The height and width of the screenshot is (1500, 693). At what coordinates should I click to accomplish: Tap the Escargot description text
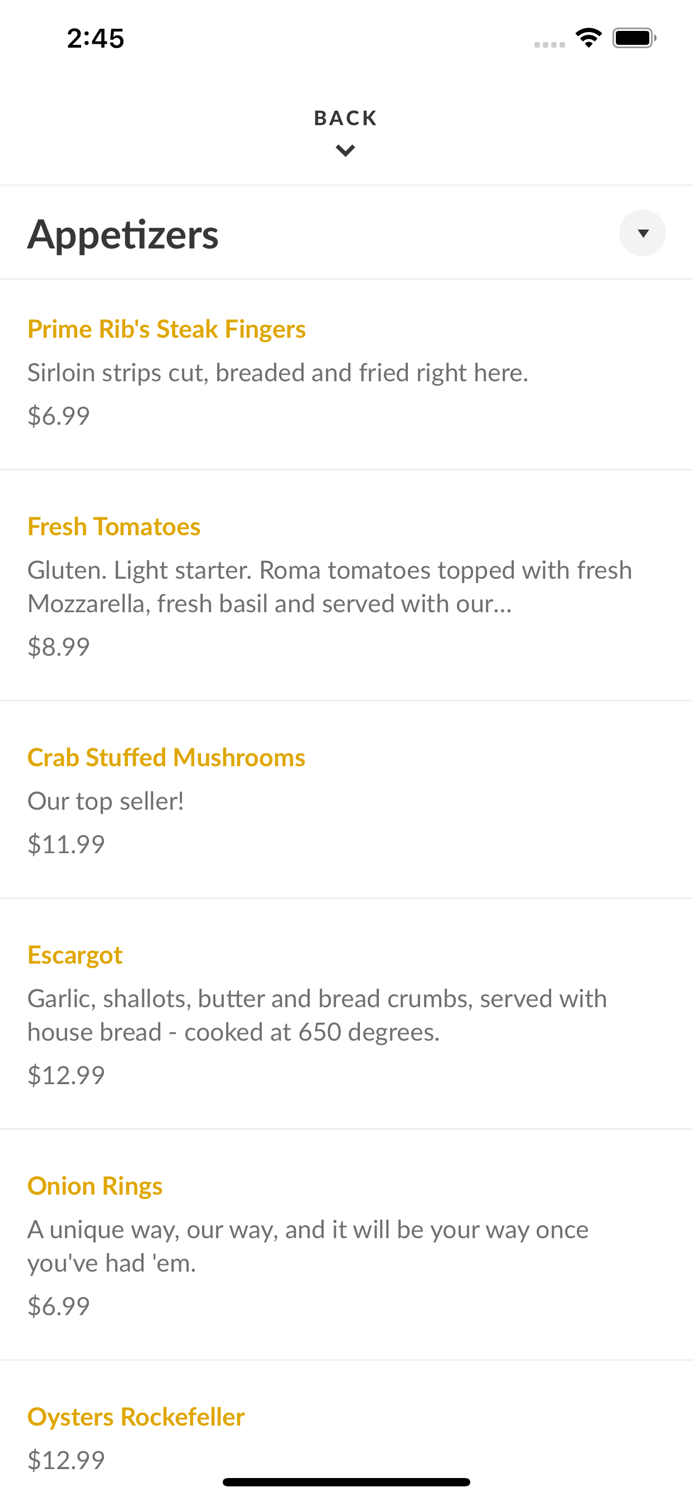pos(316,1015)
